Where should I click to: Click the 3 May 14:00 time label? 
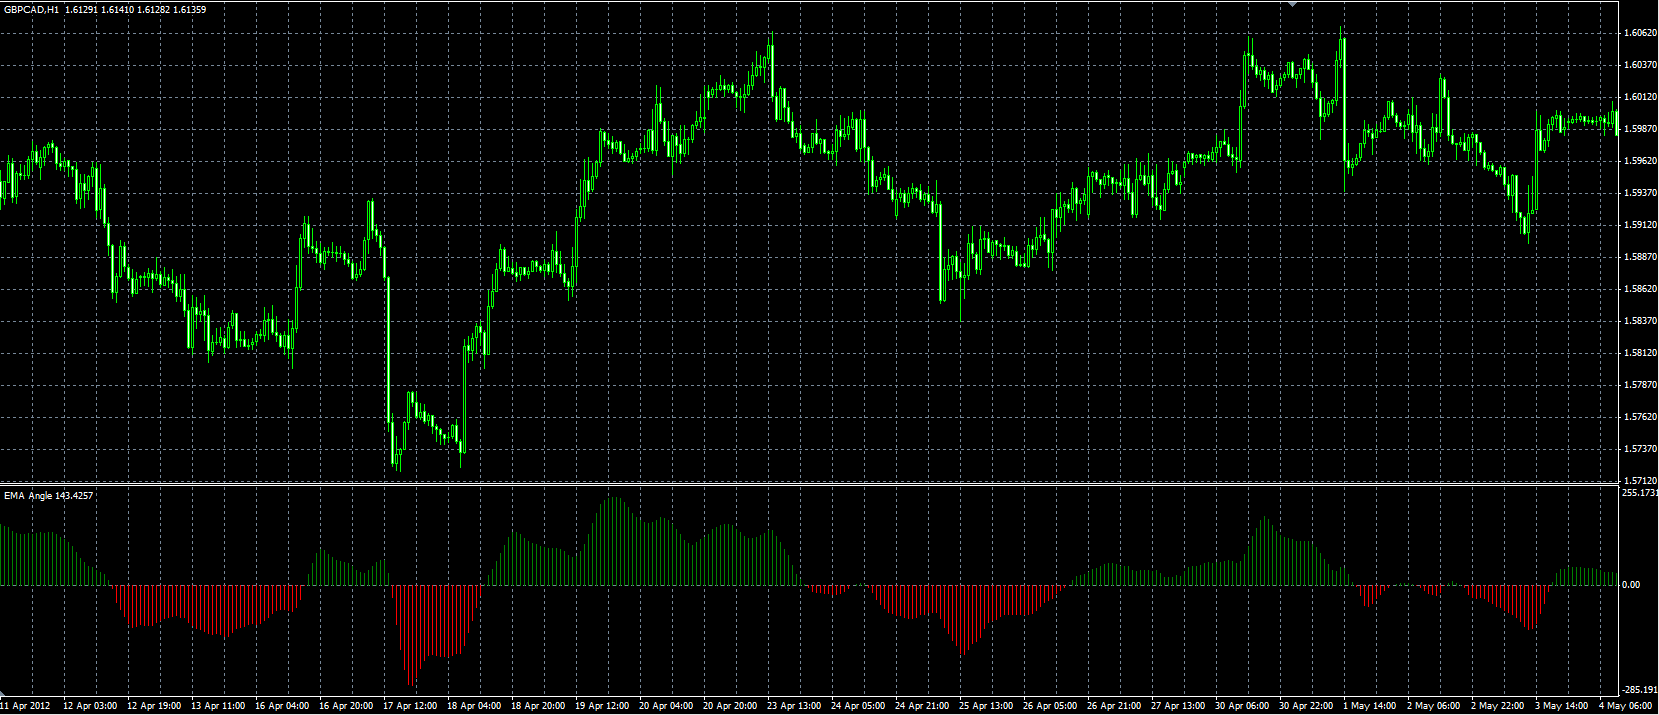pos(1561,706)
